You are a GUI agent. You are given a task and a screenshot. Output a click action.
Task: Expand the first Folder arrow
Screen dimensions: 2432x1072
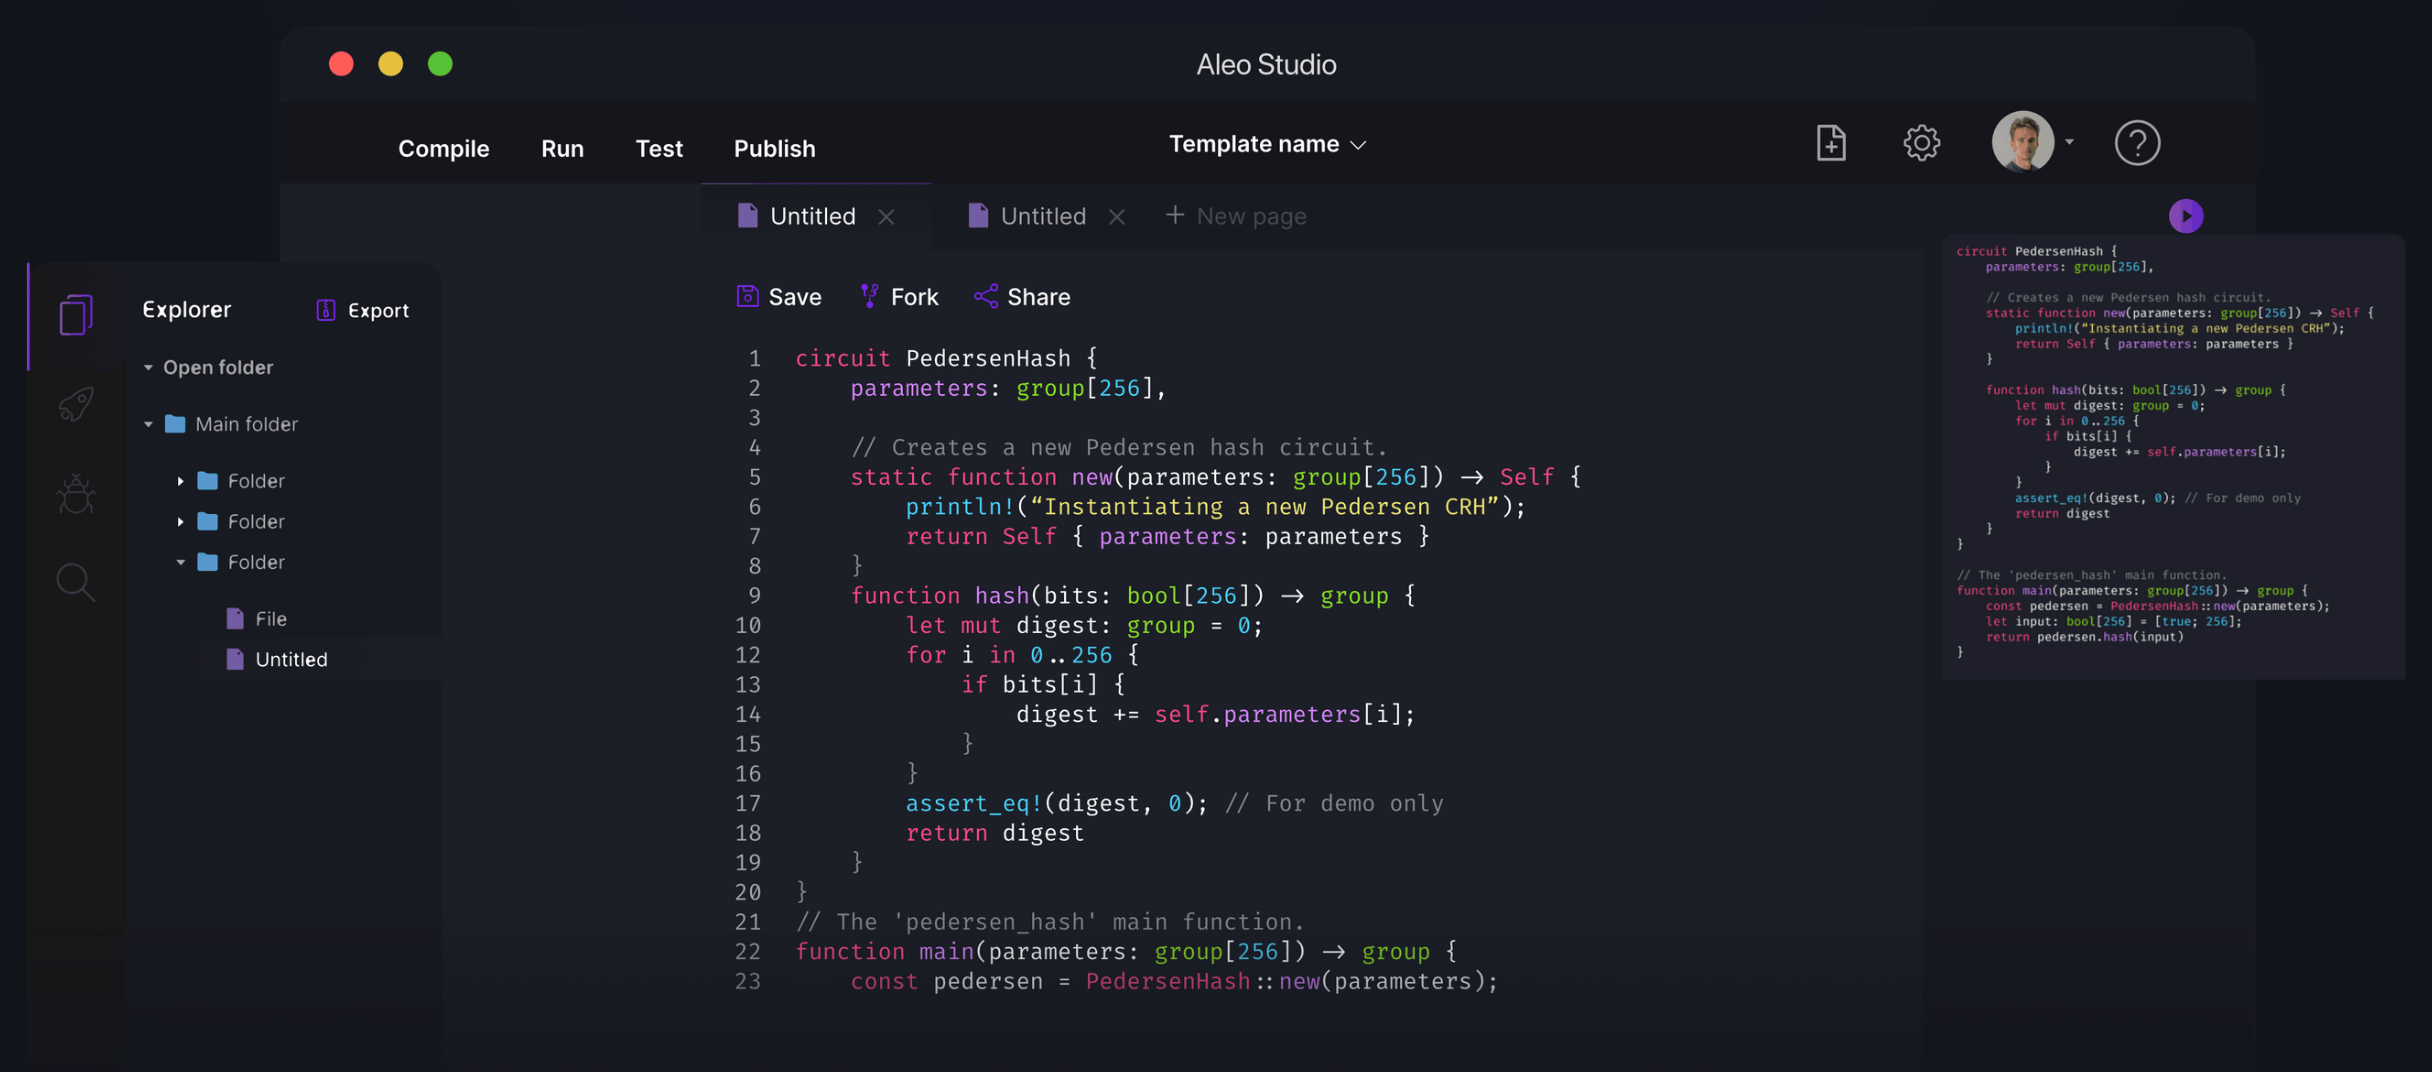[180, 481]
